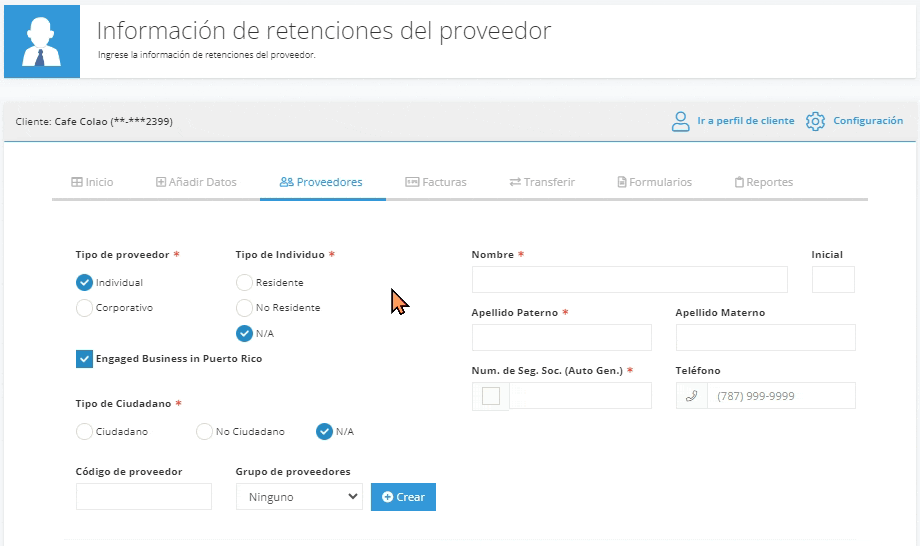Image resolution: width=920 pixels, height=546 pixels.
Task: Open the Grupo de proveedores dropdown
Action: tap(299, 497)
